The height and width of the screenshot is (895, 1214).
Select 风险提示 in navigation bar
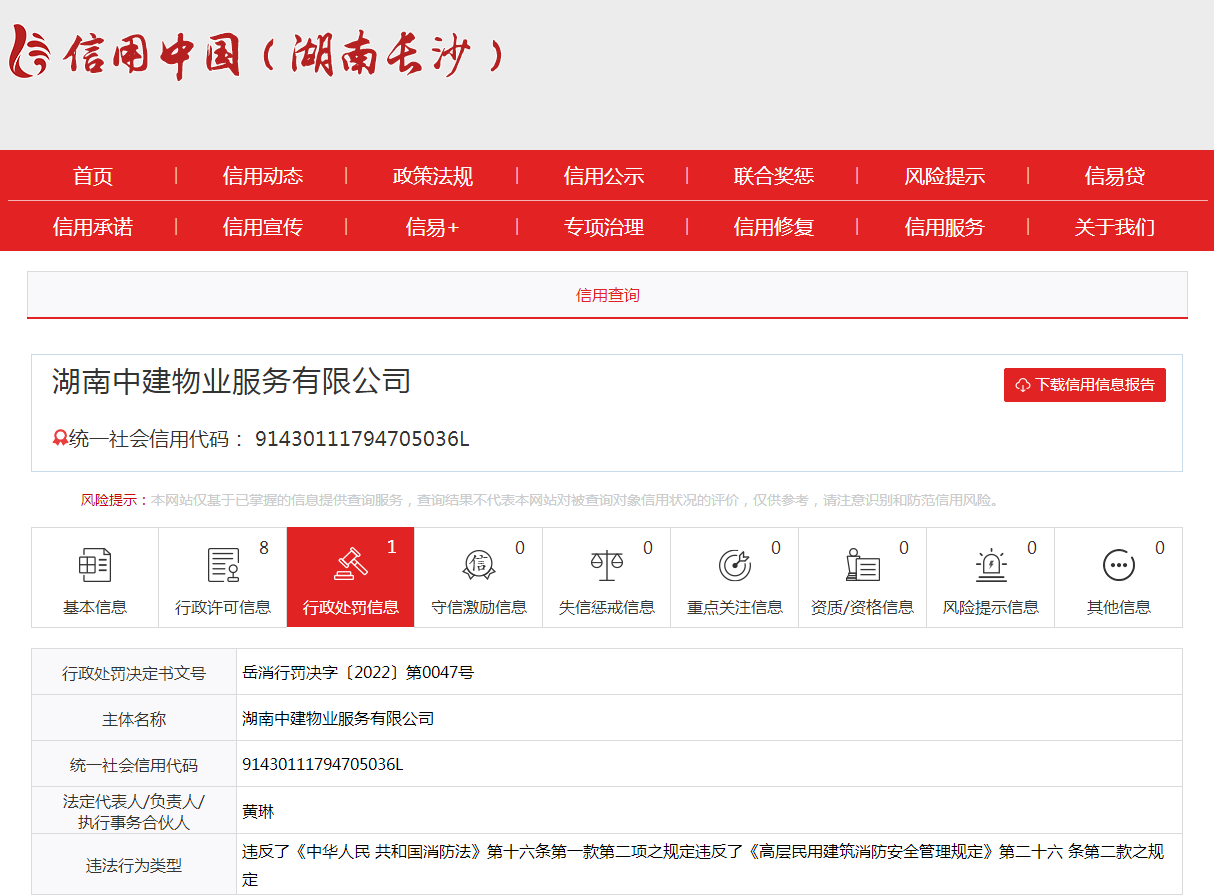tap(945, 176)
